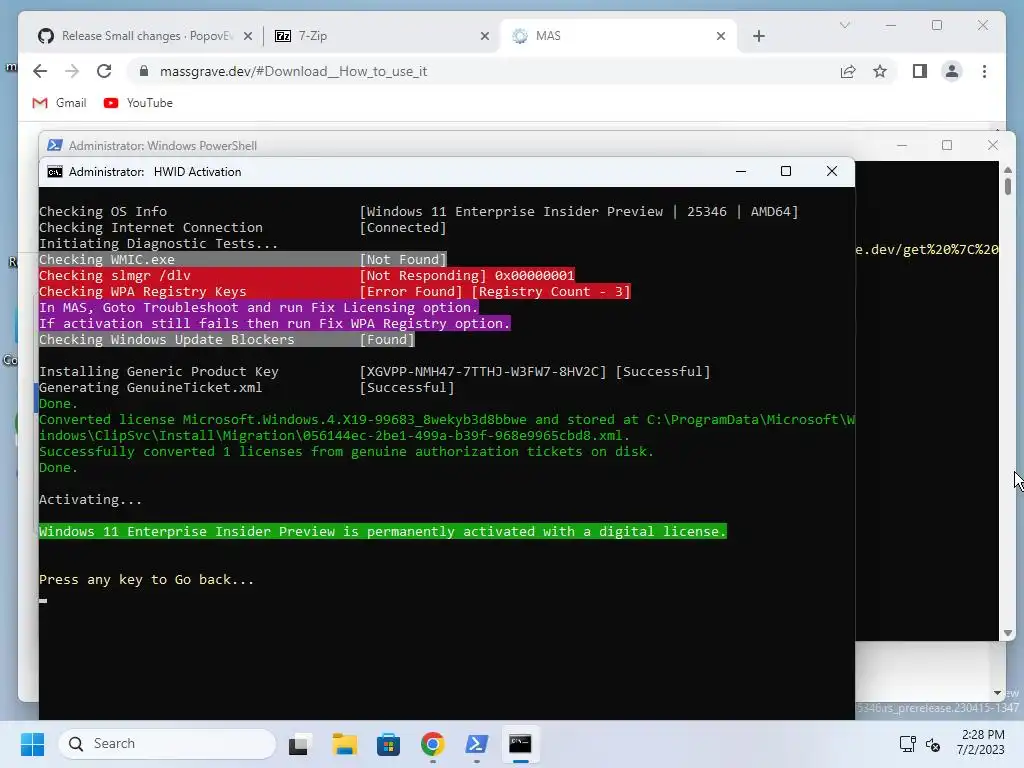Close the Release Small changes tab
Image resolution: width=1024 pixels, height=768 pixels.
click(248, 36)
